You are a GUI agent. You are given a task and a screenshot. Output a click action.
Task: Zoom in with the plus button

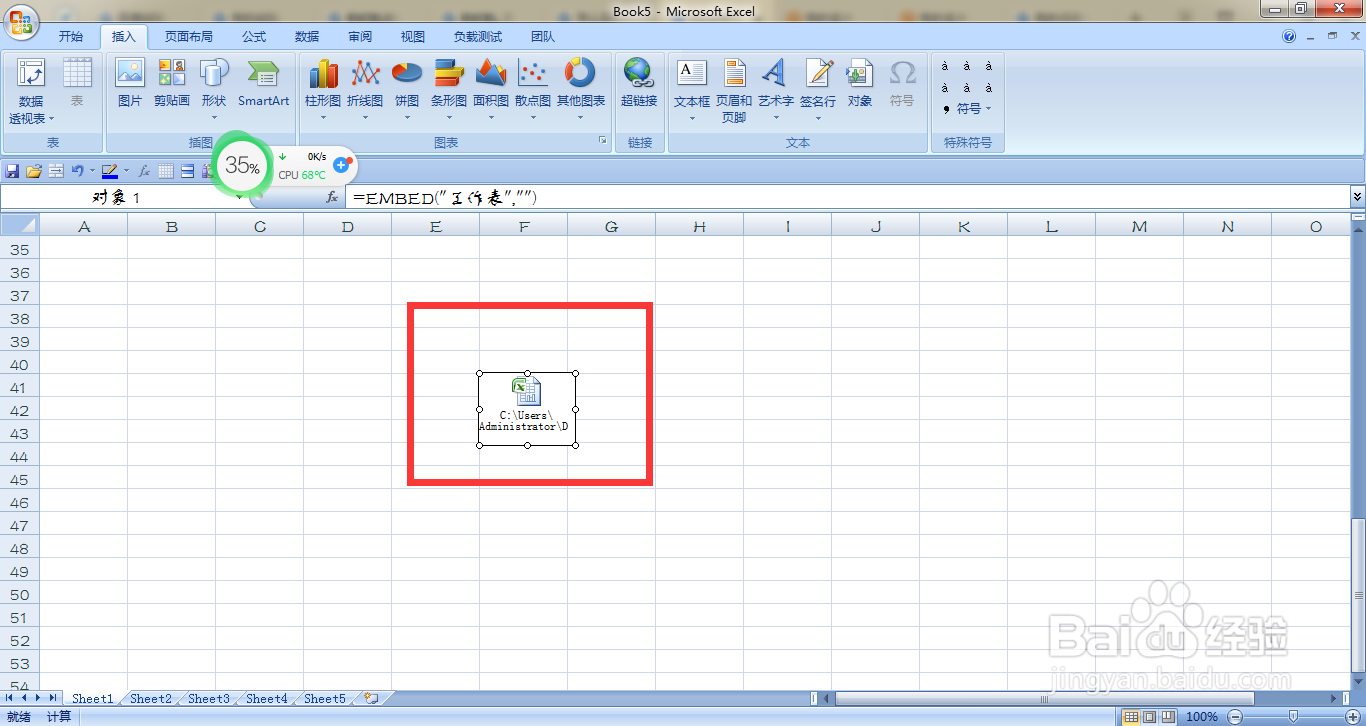point(1352,716)
